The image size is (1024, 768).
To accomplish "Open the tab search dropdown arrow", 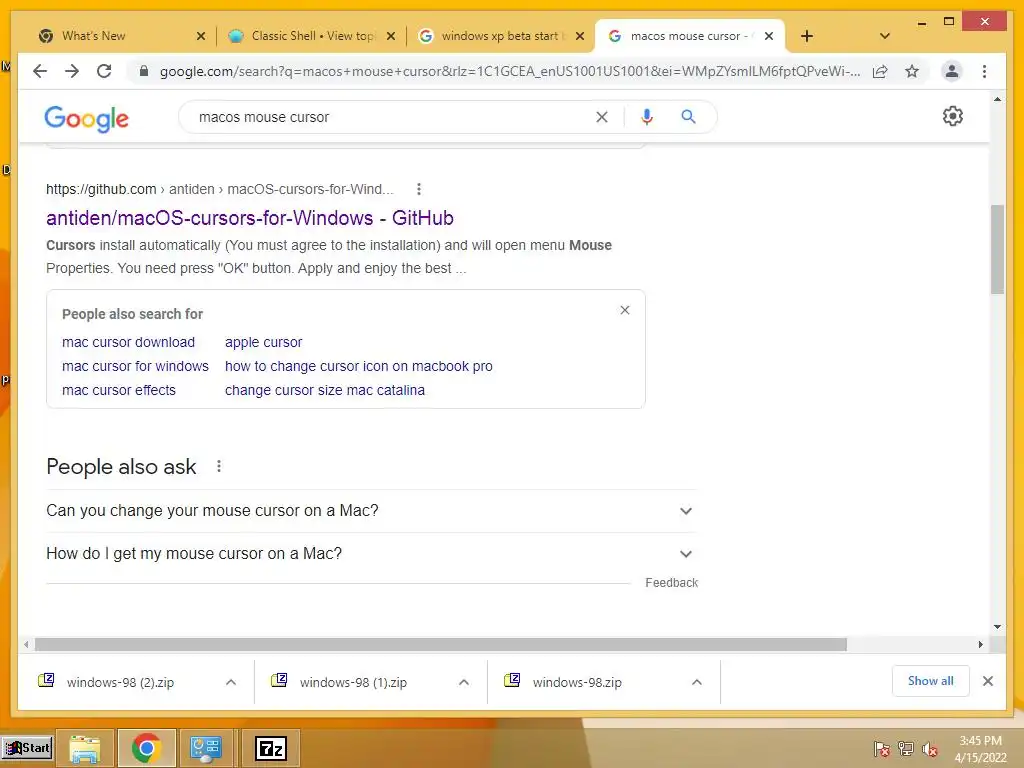I will [x=884, y=36].
